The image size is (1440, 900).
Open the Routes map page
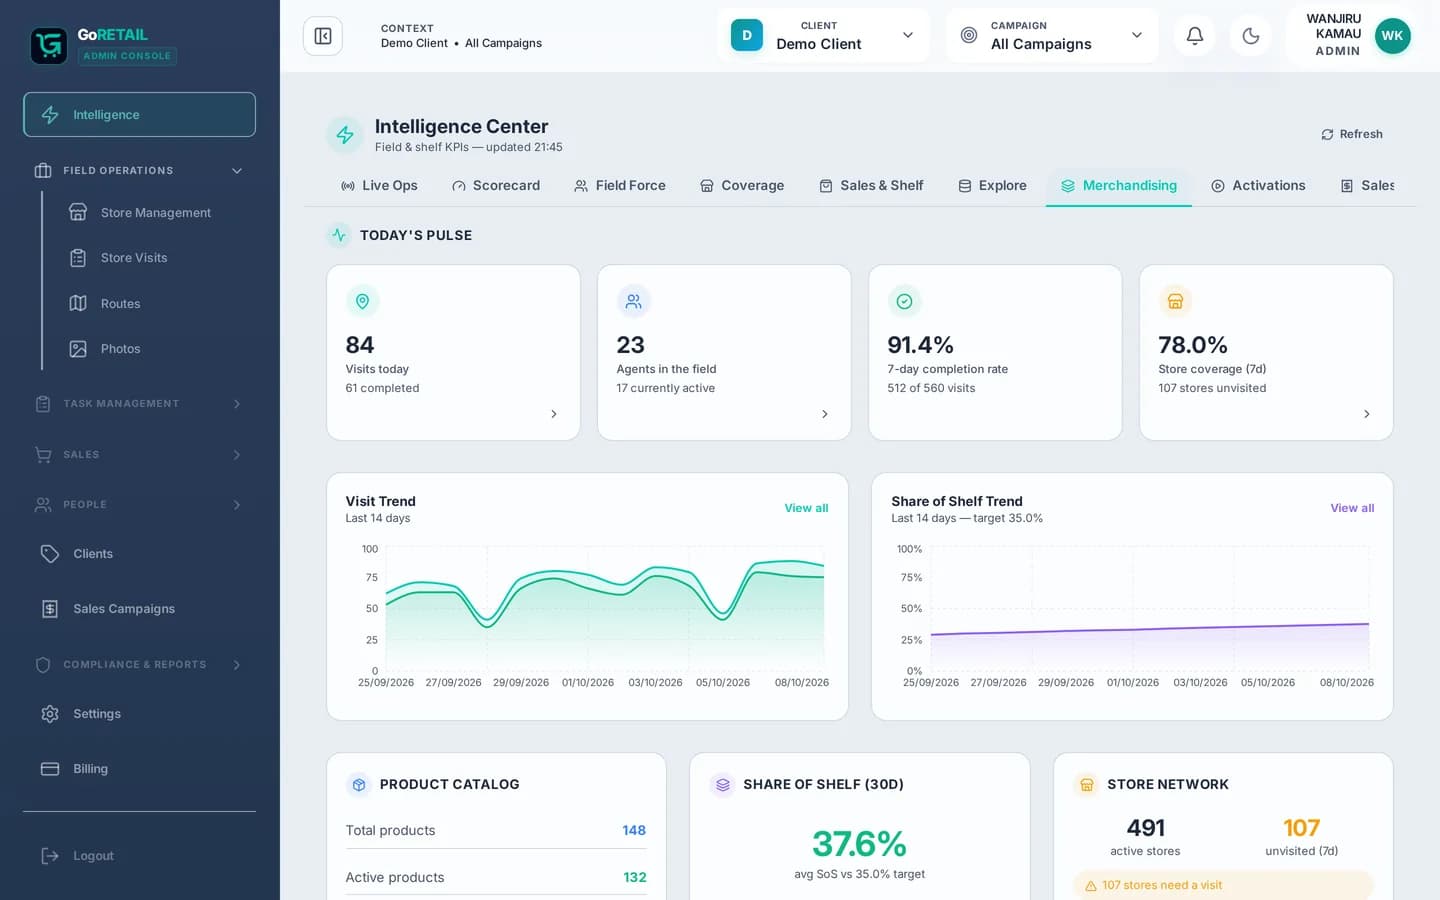click(119, 303)
